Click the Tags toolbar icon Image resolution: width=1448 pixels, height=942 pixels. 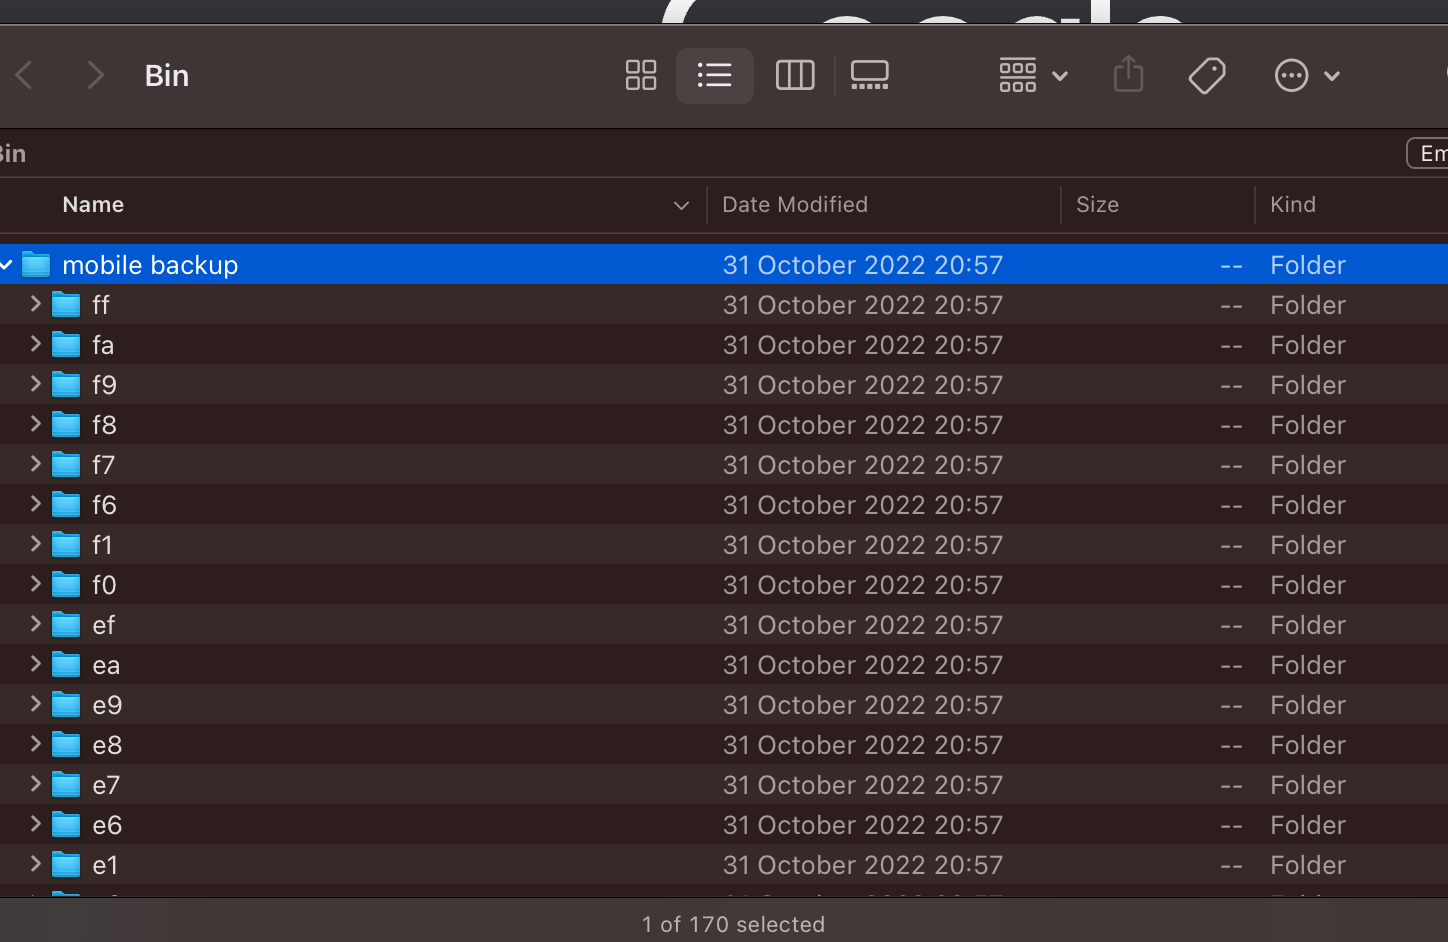coord(1207,75)
